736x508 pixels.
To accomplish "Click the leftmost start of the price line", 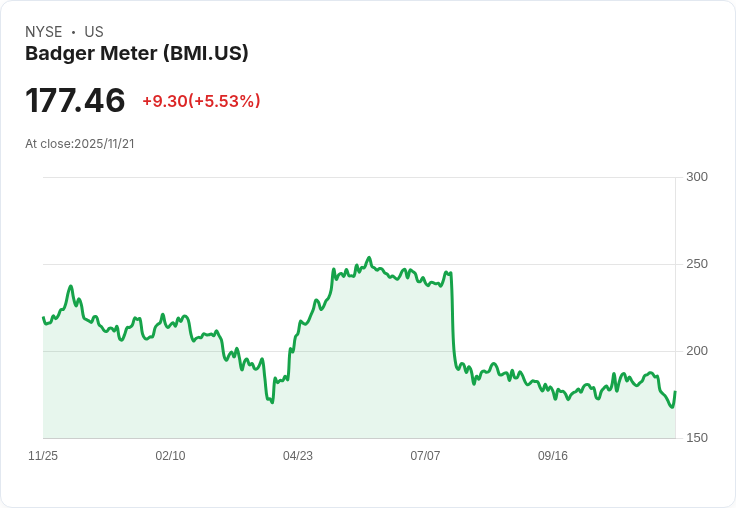I will (x=43, y=318).
